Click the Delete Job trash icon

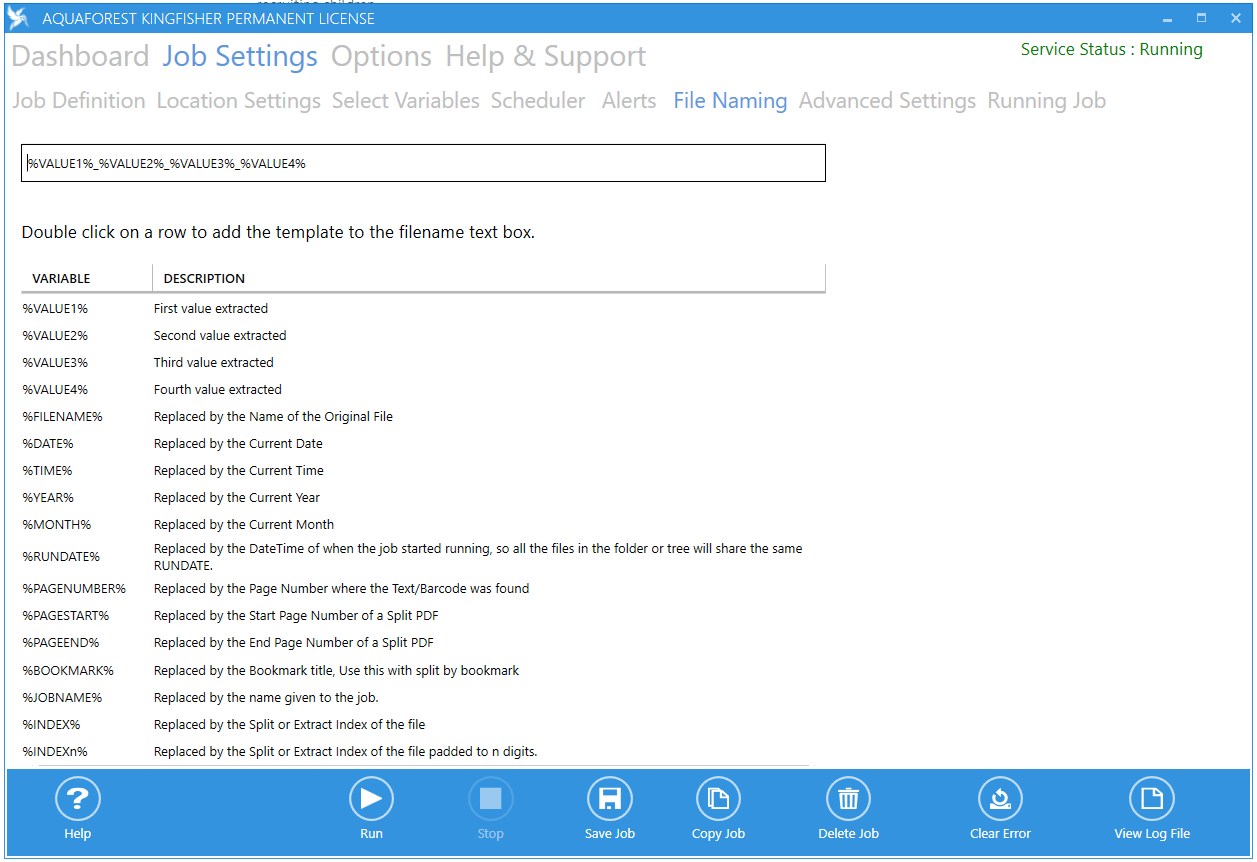pos(848,799)
